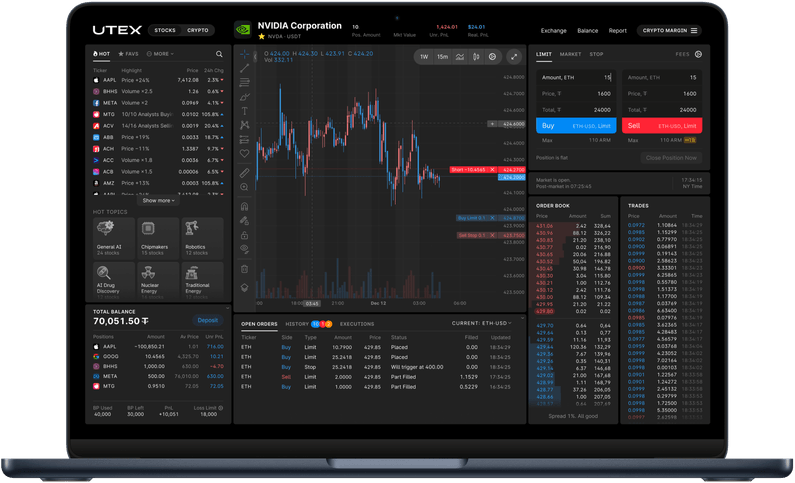Click Close Position Now button
This screenshot has height=483, width=795.
click(x=671, y=158)
